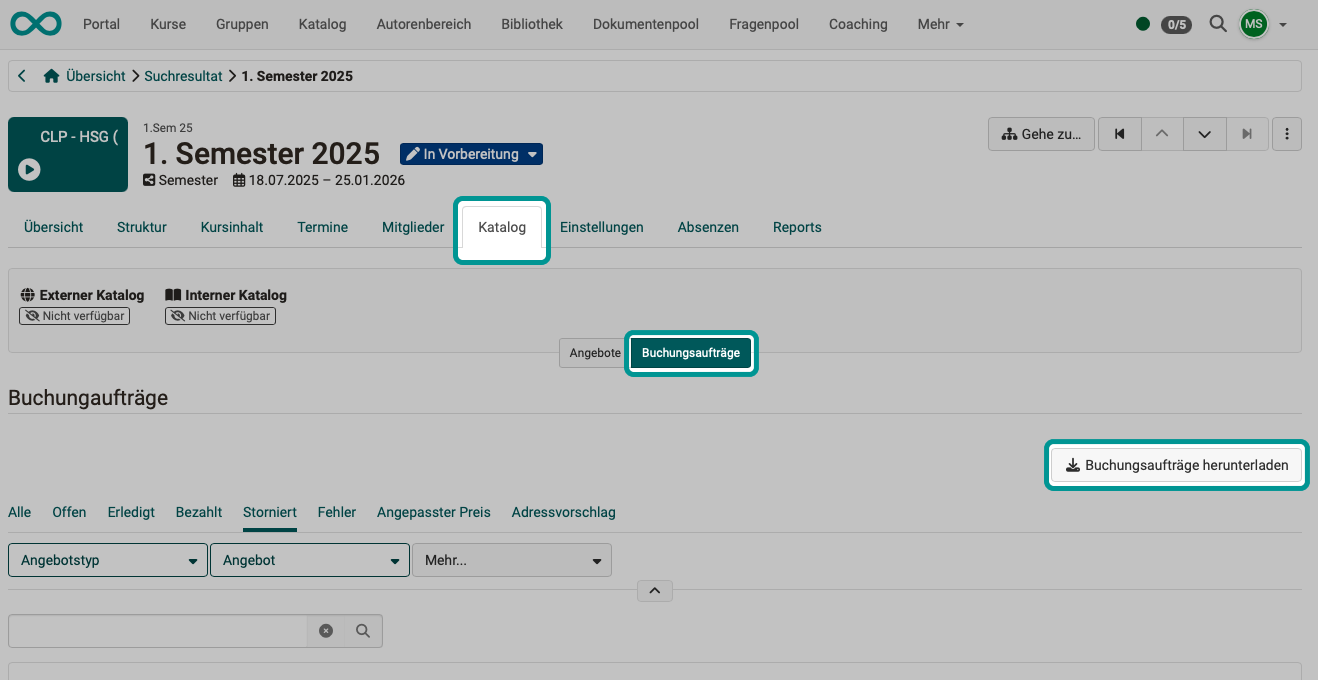Open the "Mehr..." filter dropdown
The image size is (1318, 680).
tap(512, 560)
